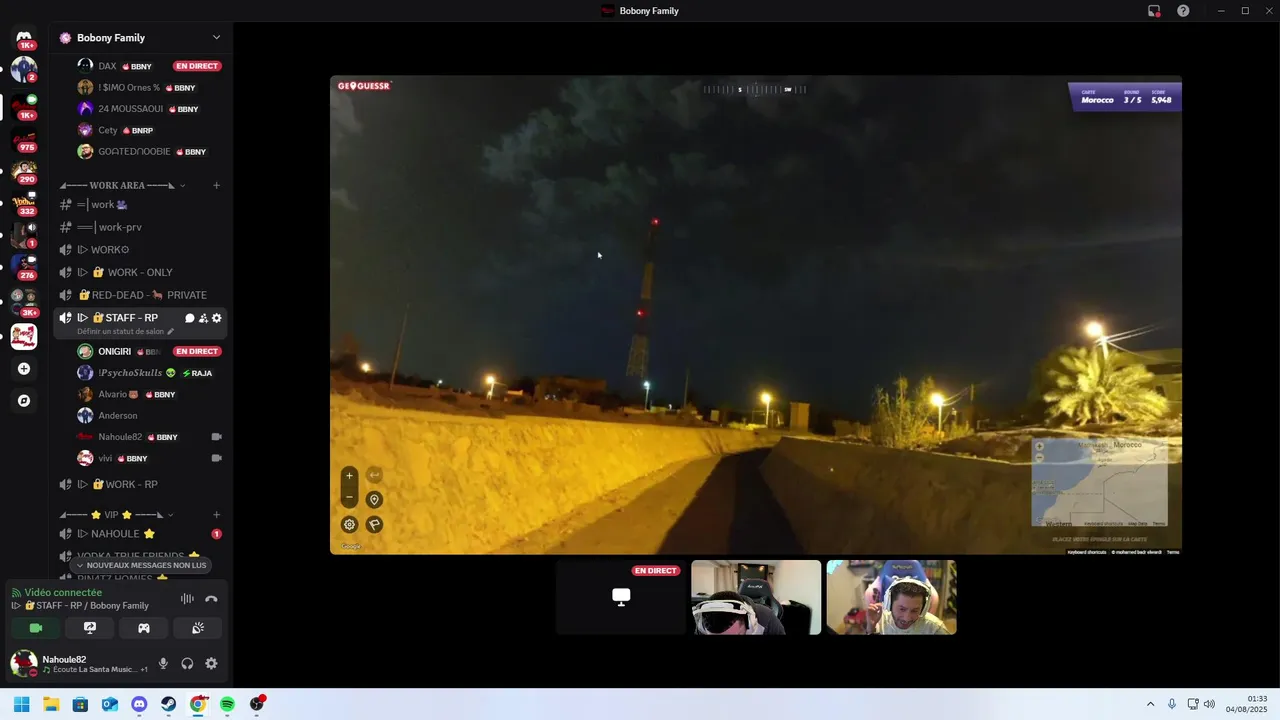Open server with 975 notification badge

pos(24,140)
